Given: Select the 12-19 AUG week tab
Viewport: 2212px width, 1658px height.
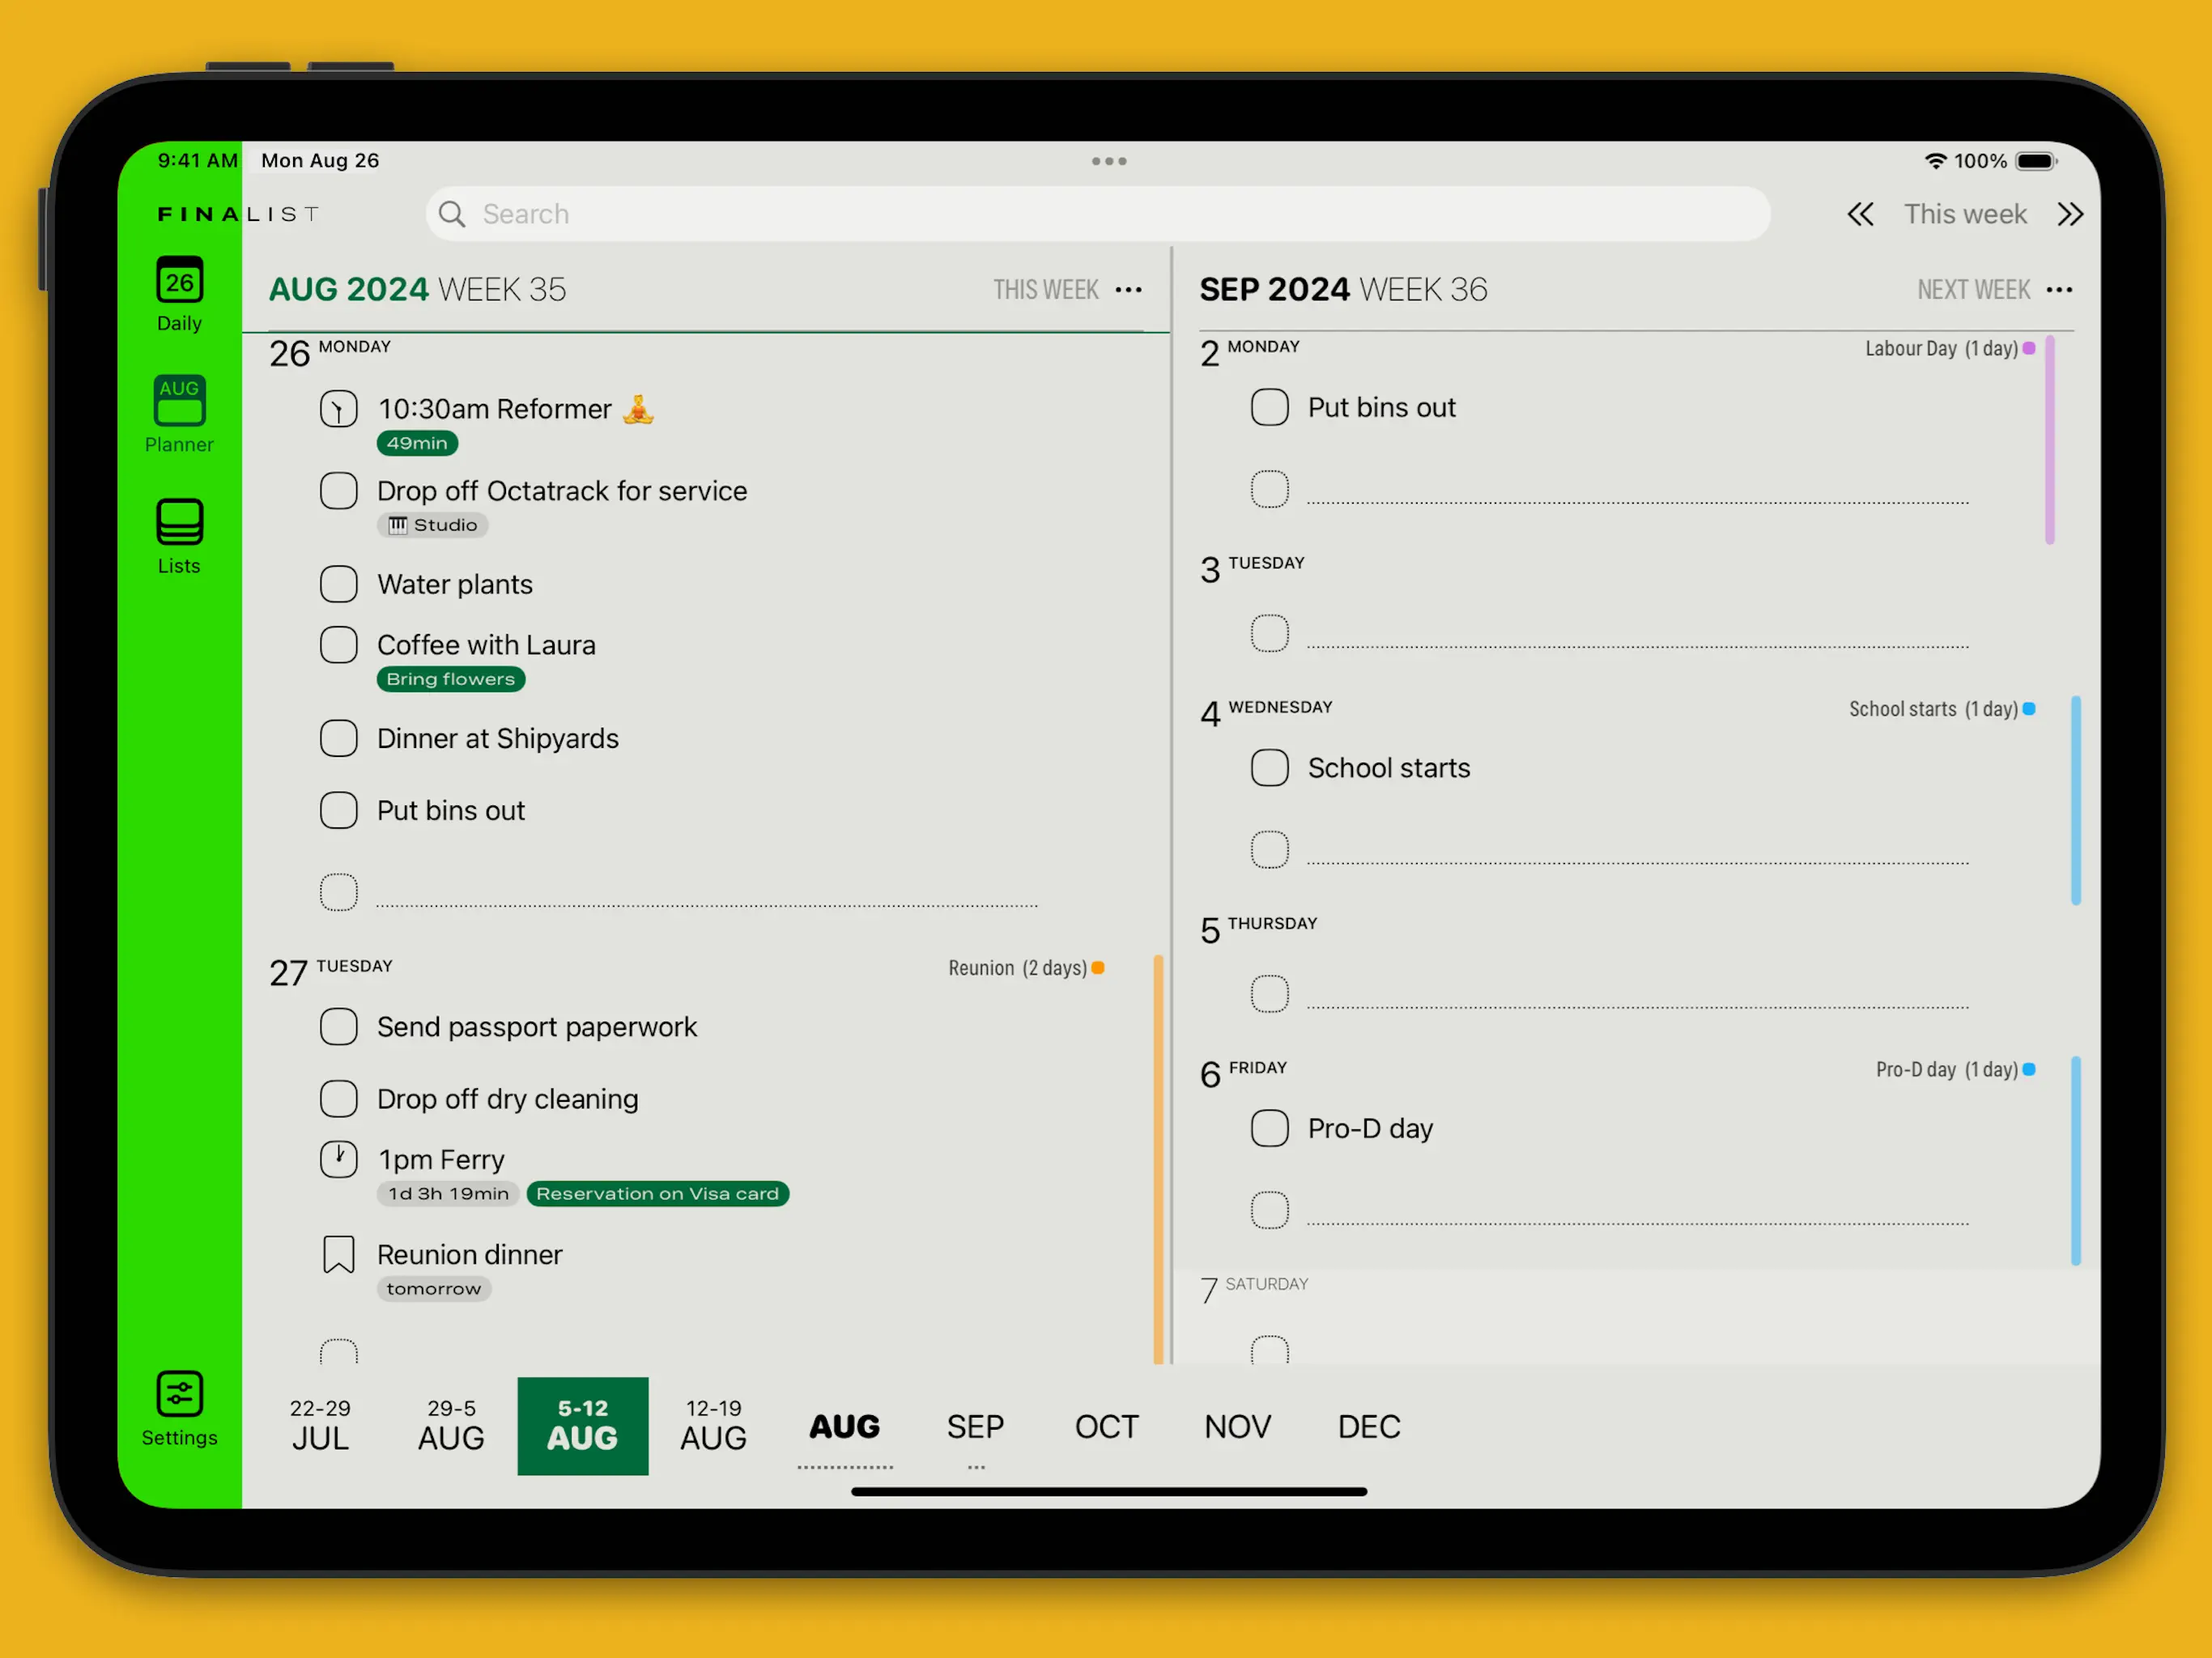Looking at the screenshot, I should click(x=713, y=1425).
